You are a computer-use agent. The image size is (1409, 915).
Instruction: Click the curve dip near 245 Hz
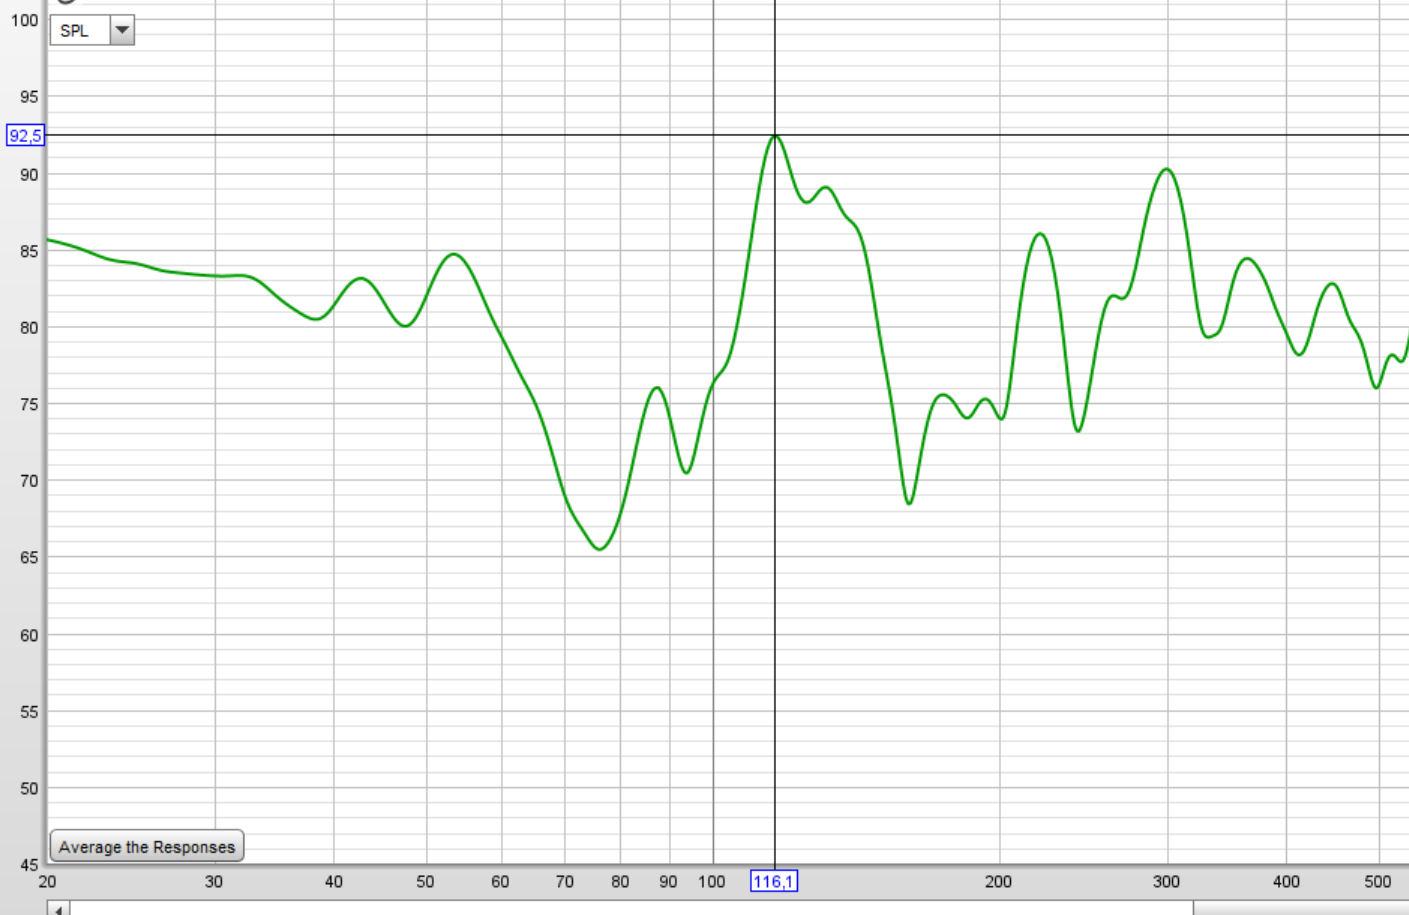pyautogui.click(x=1078, y=431)
